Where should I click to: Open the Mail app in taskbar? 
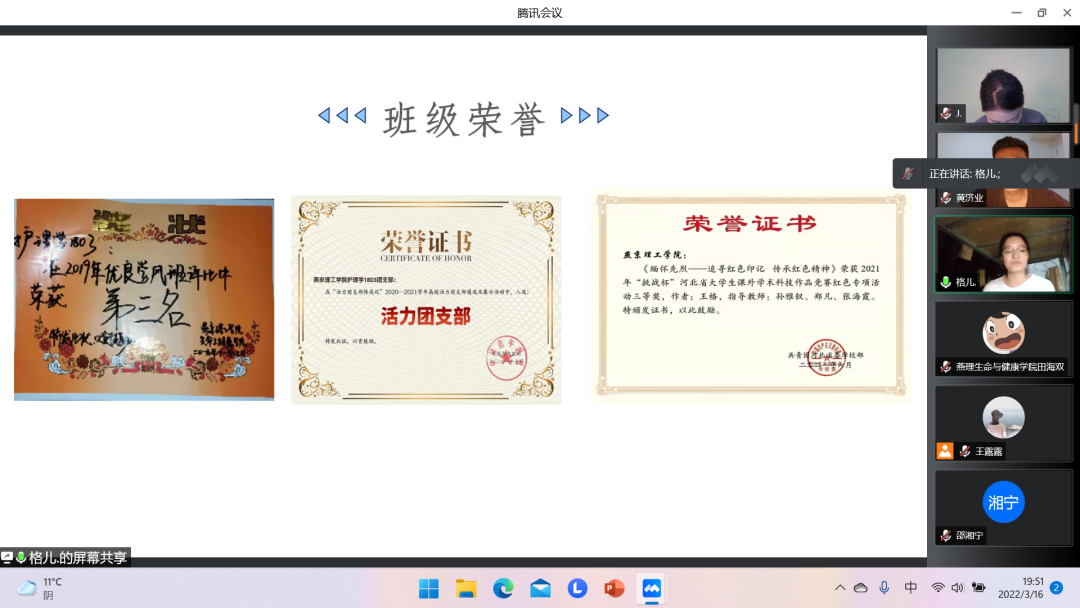(540, 588)
